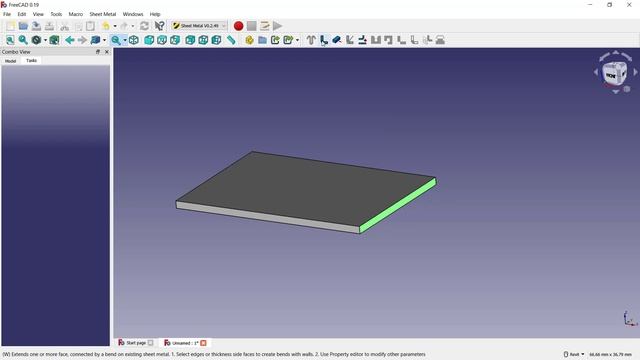Open the Sheet Metal workbench selector

pos(199,26)
